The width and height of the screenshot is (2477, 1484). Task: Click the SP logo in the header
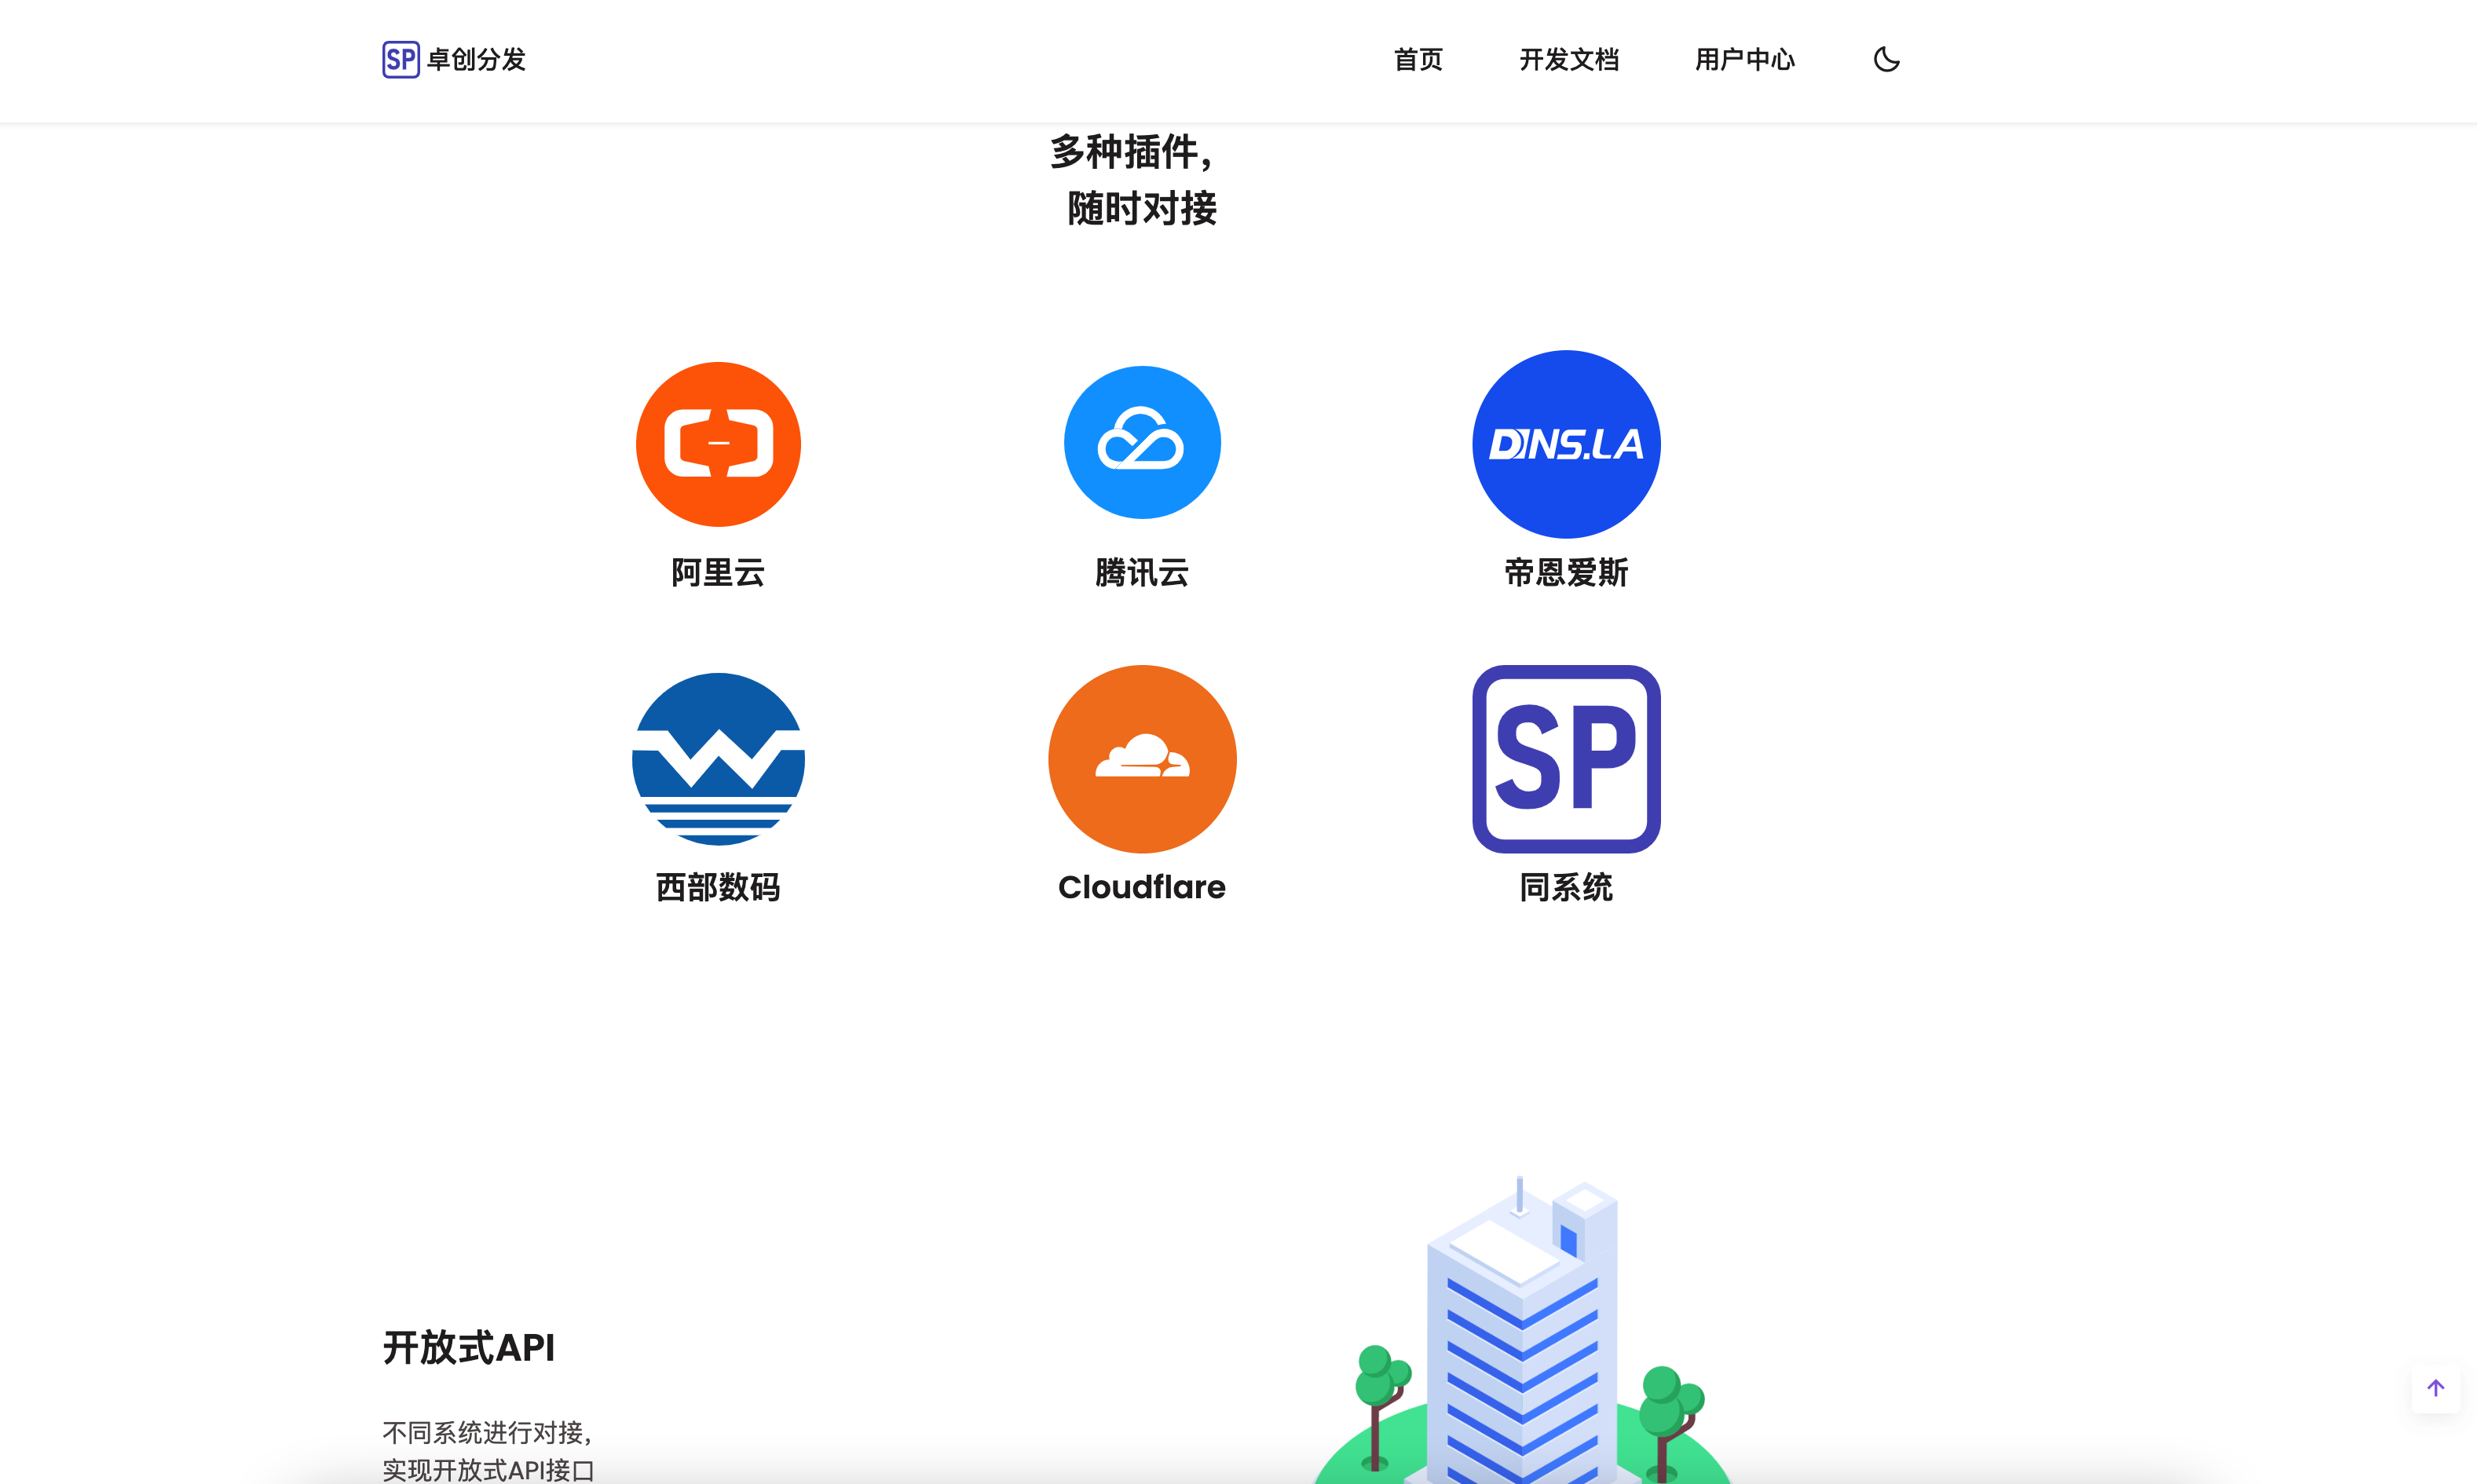(x=401, y=60)
